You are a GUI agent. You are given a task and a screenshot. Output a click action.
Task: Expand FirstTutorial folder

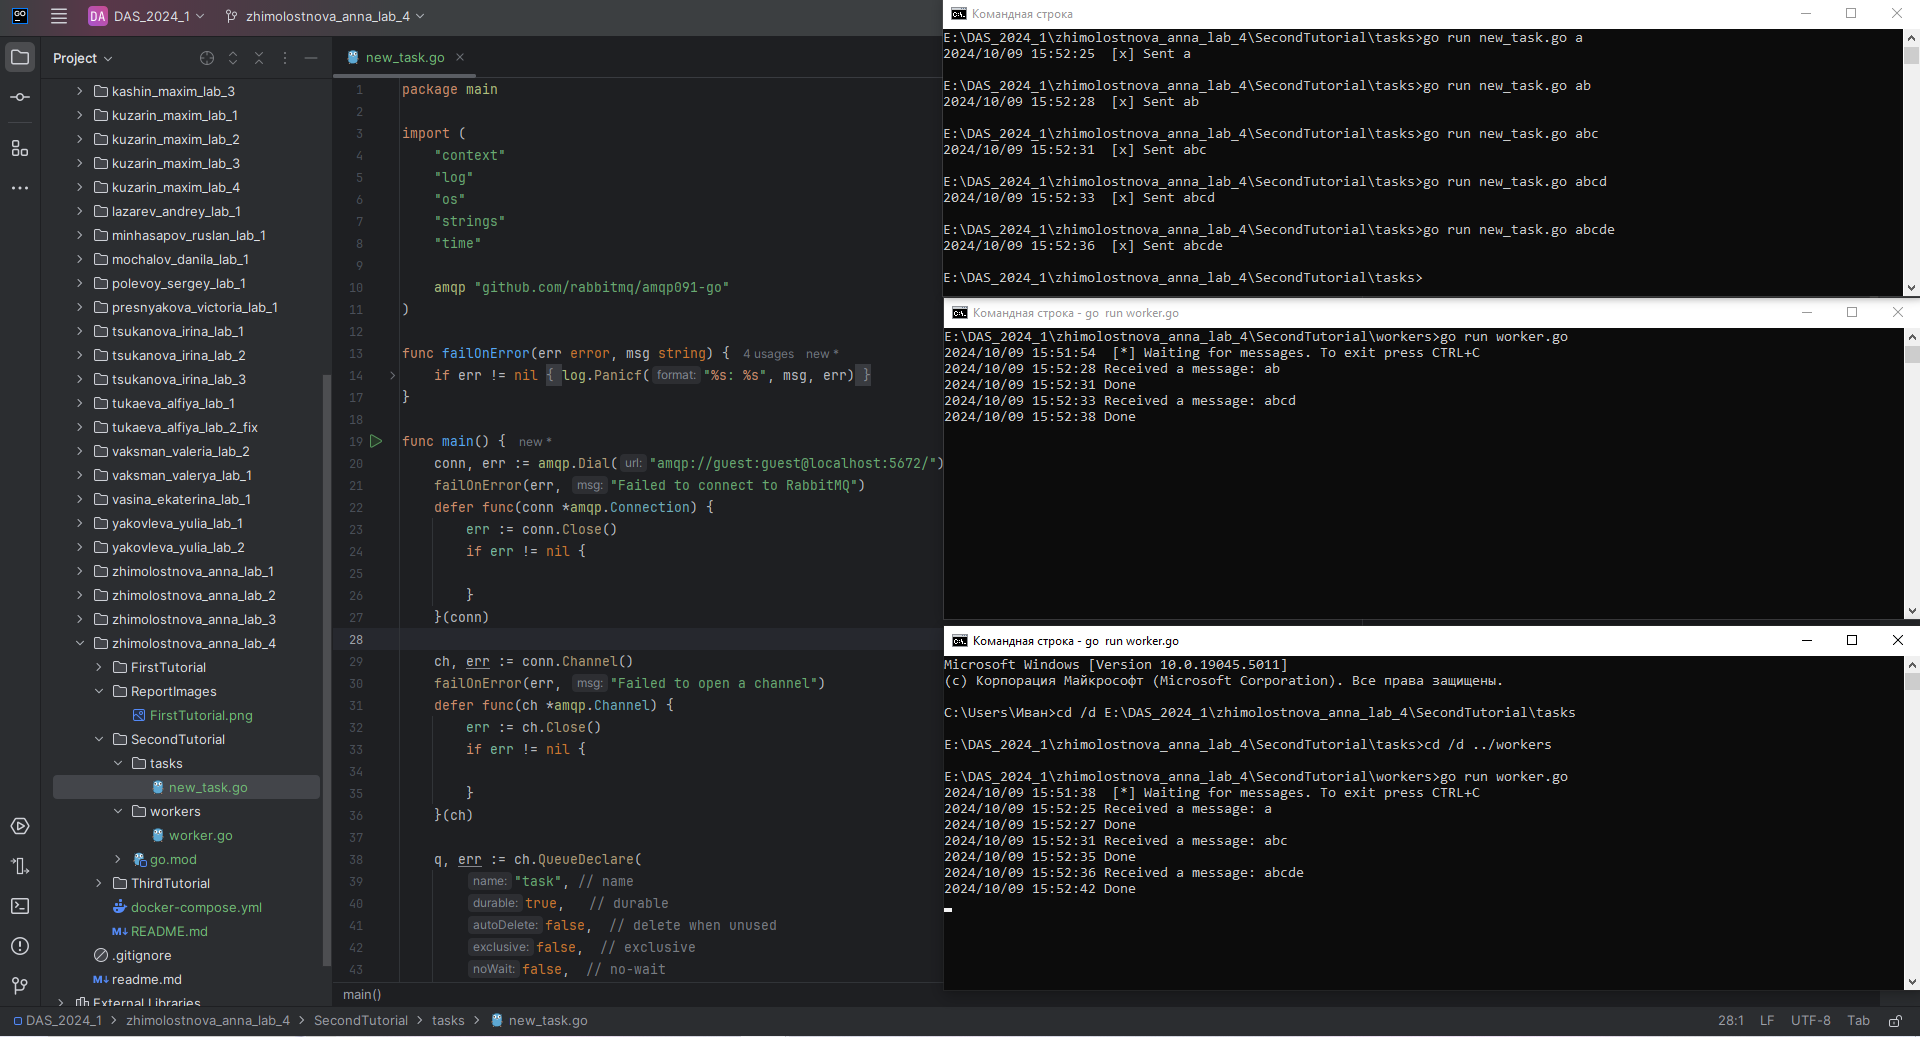click(x=99, y=667)
